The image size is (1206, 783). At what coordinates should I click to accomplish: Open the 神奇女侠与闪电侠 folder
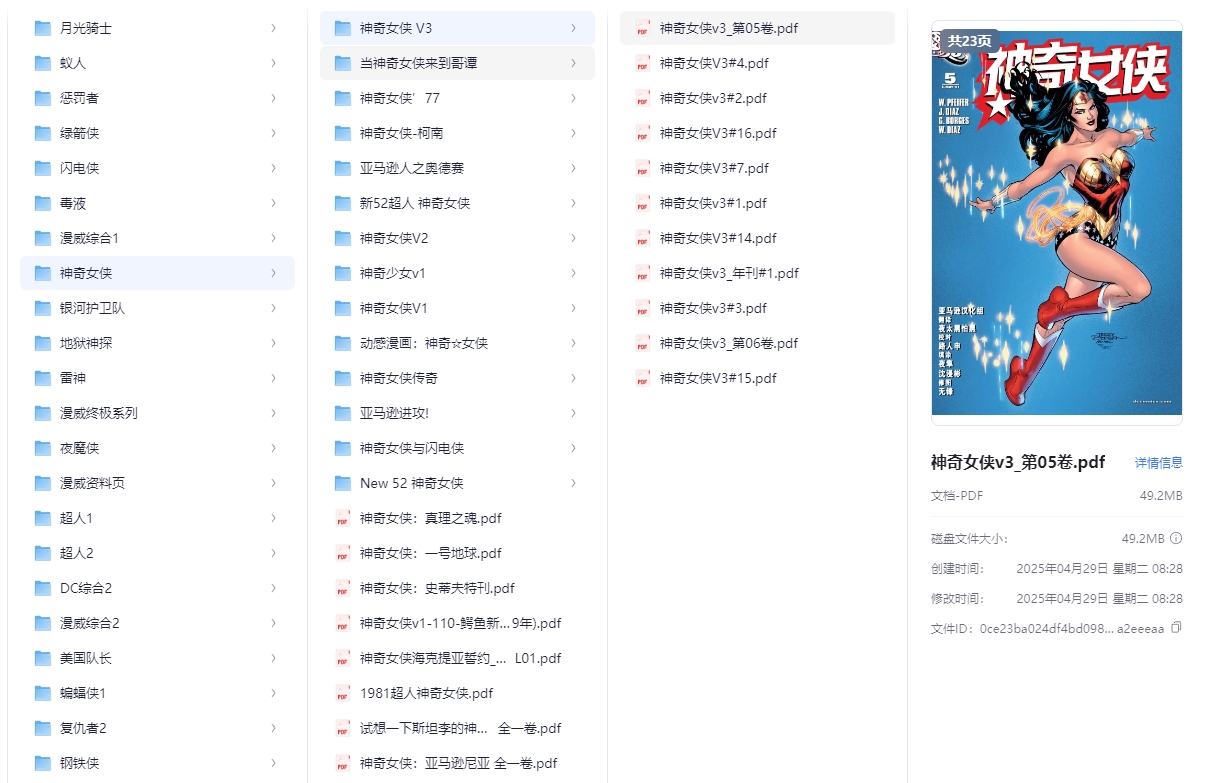click(x=457, y=448)
